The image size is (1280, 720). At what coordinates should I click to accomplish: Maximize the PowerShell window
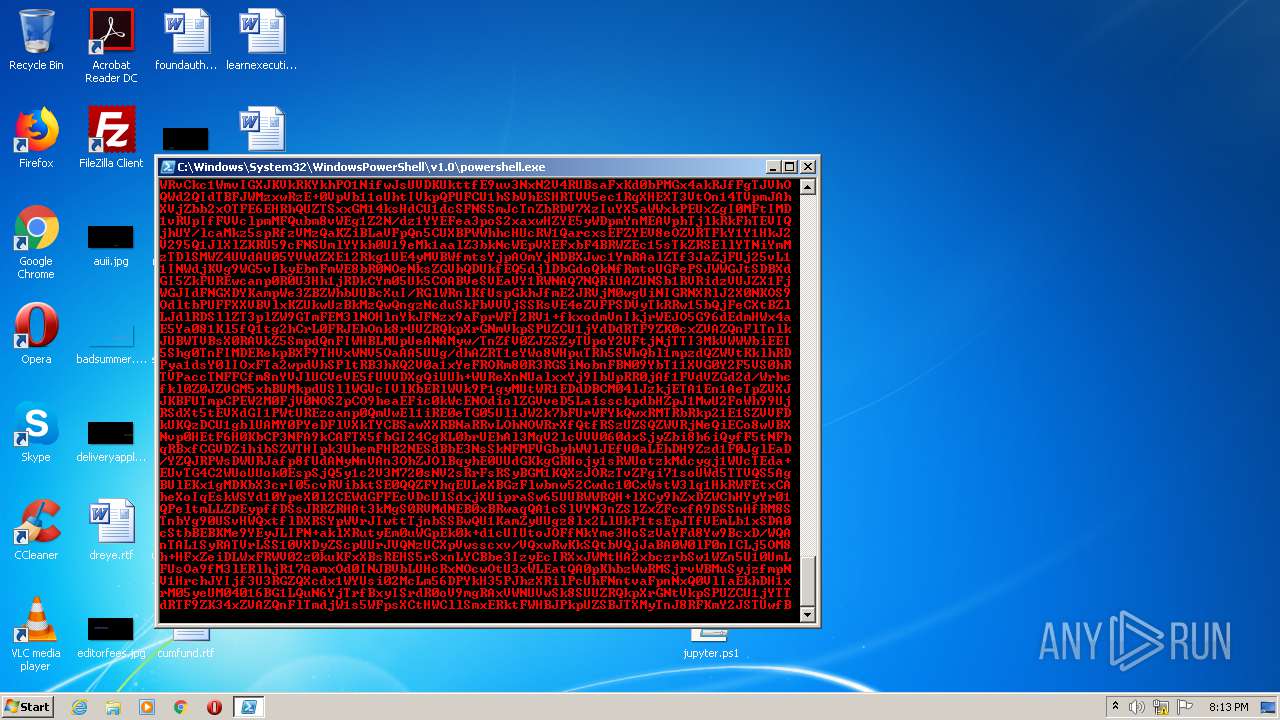(790, 167)
